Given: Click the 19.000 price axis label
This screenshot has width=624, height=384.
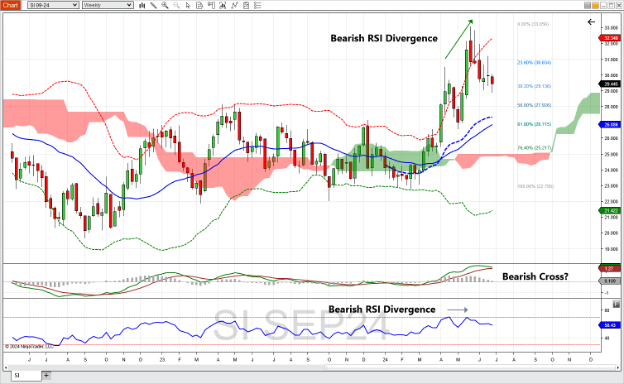Looking at the screenshot, I should click(611, 249).
